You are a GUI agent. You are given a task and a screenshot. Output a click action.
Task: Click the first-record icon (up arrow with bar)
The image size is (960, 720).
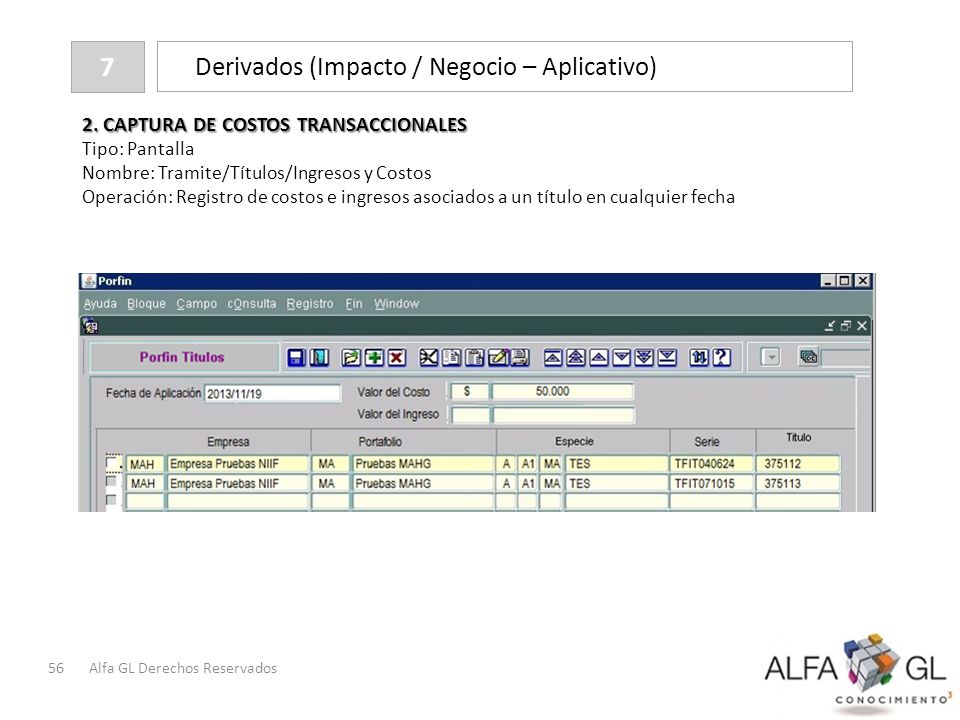pyautogui.click(x=553, y=358)
